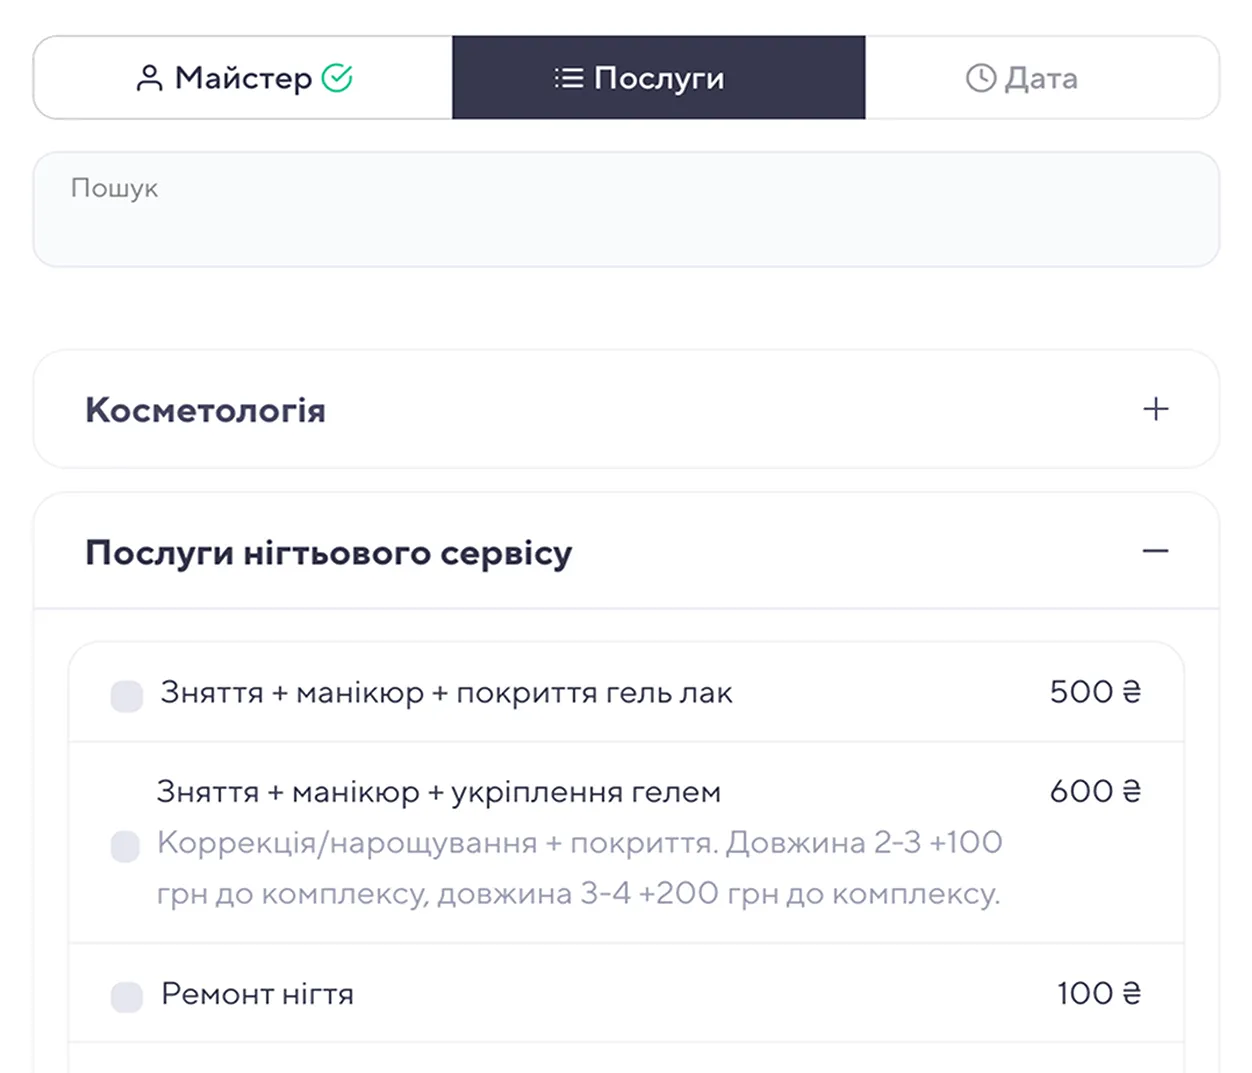This screenshot has height=1073, width=1252.
Task: Click the Ремонт нігтя service name
Action: (x=257, y=994)
